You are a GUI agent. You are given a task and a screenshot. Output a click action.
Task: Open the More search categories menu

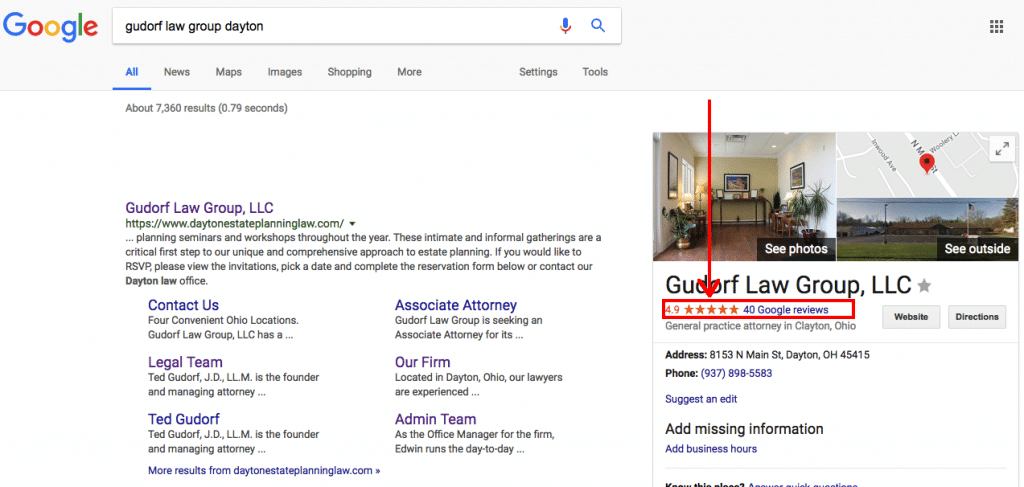click(409, 72)
